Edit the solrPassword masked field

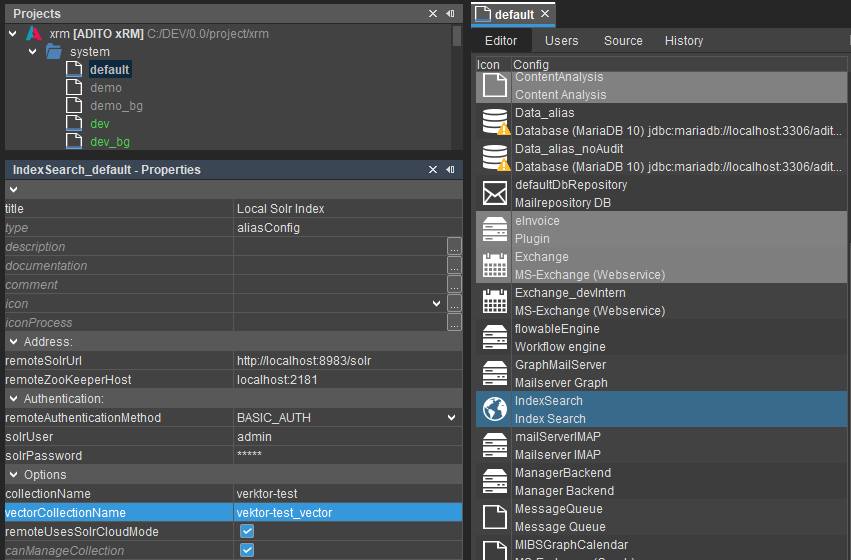click(x=348, y=455)
